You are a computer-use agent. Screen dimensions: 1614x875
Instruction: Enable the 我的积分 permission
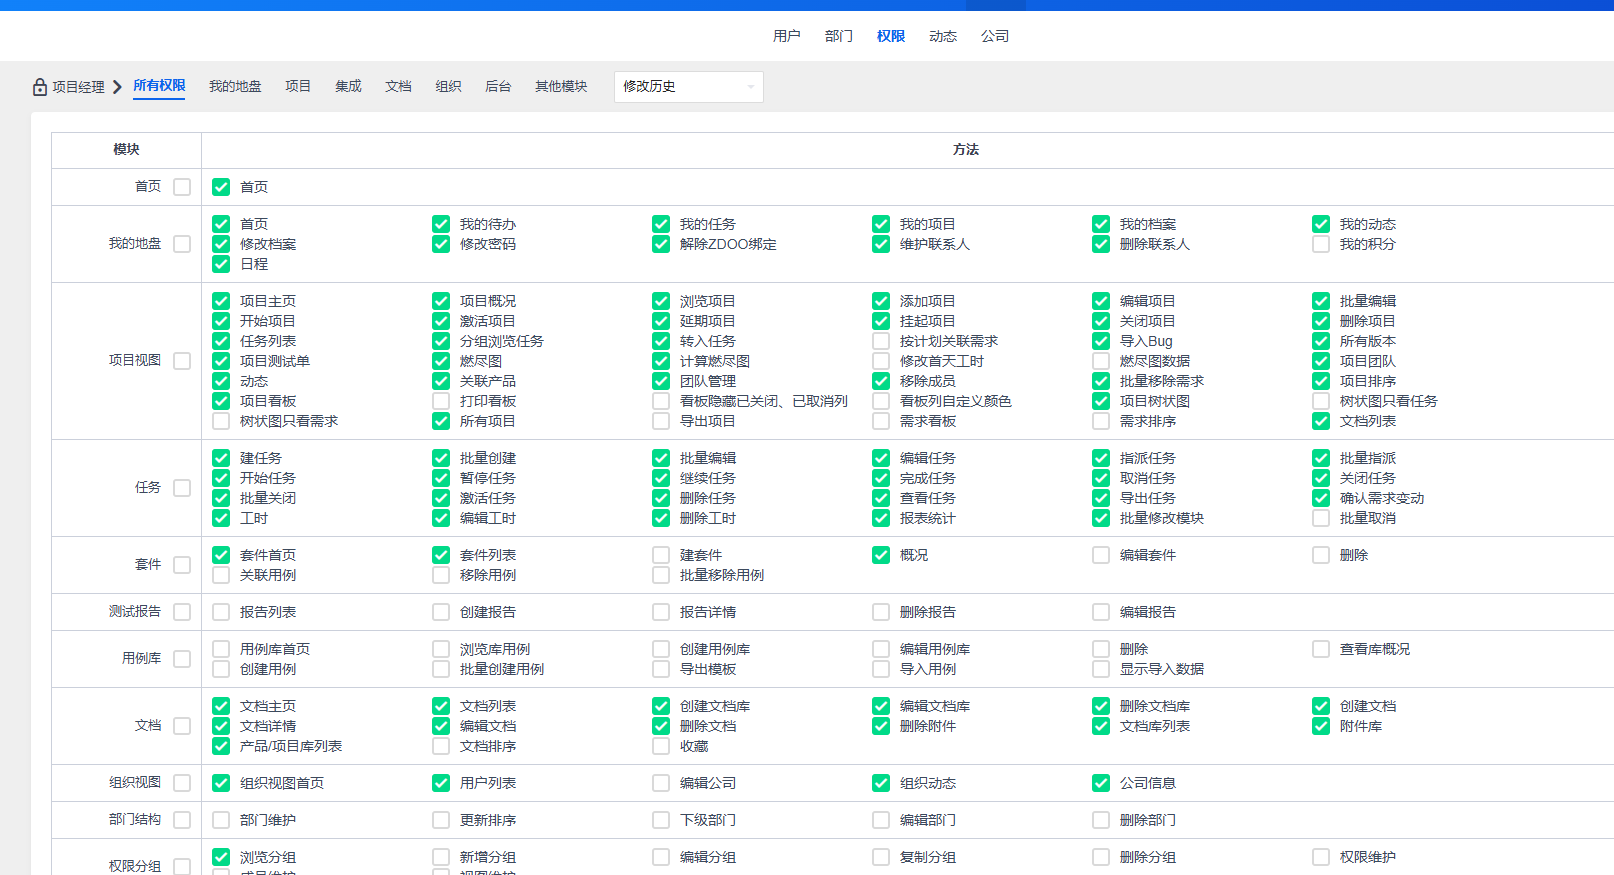(1321, 244)
